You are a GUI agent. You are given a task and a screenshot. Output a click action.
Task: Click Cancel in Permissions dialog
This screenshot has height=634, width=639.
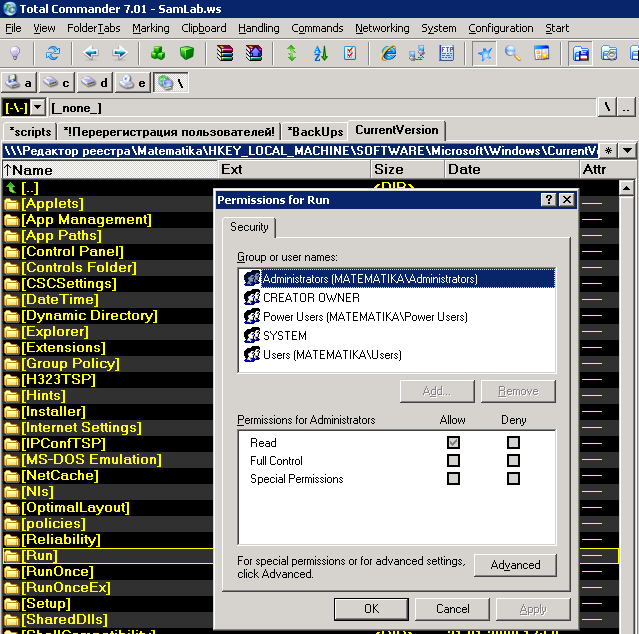tap(452, 609)
